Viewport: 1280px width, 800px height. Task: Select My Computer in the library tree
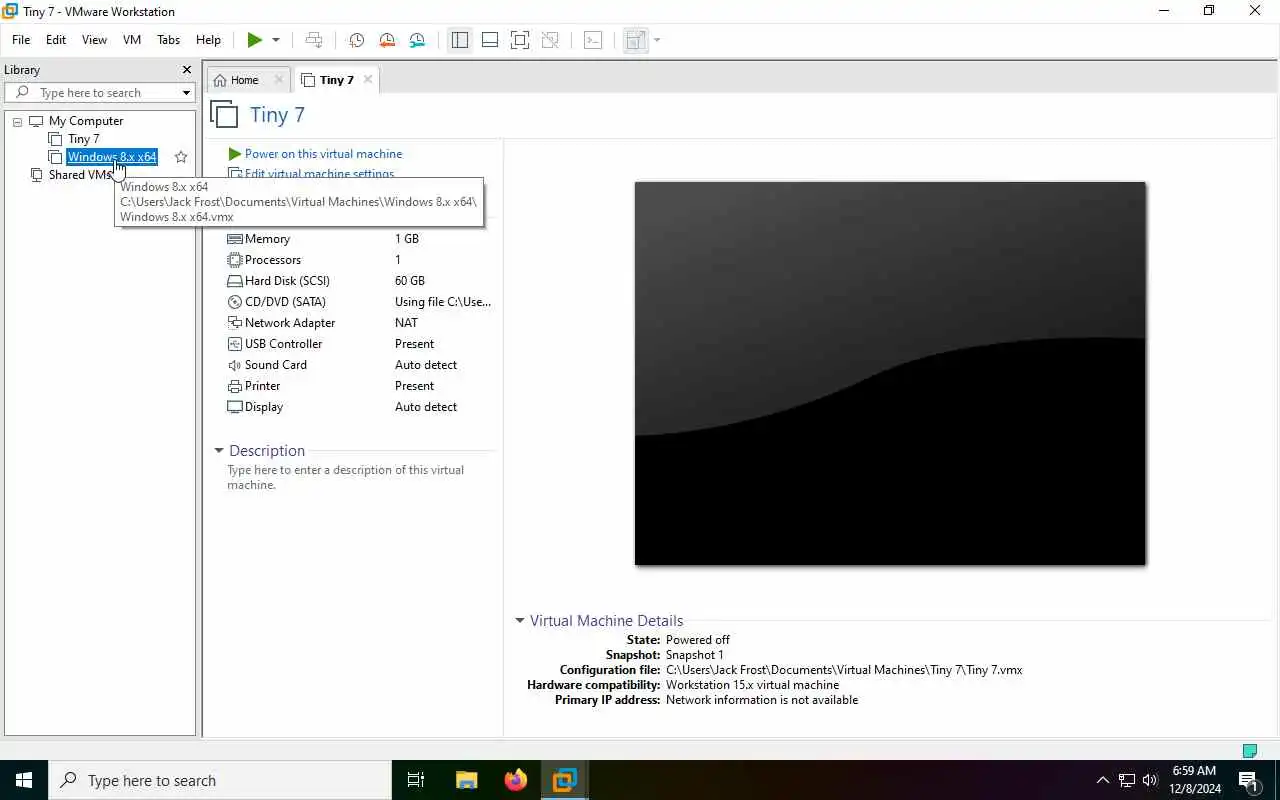pos(86,121)
